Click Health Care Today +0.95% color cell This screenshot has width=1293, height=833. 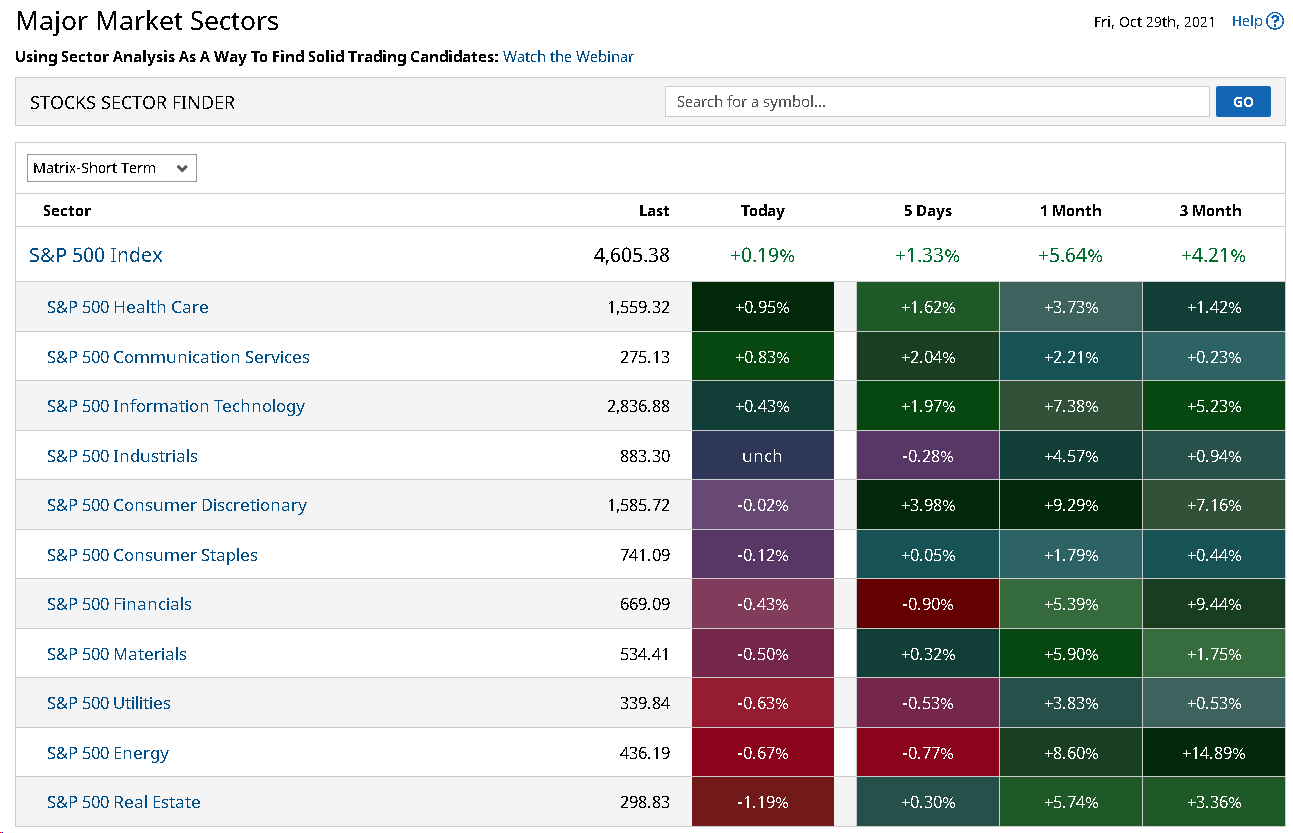point(763,307)
